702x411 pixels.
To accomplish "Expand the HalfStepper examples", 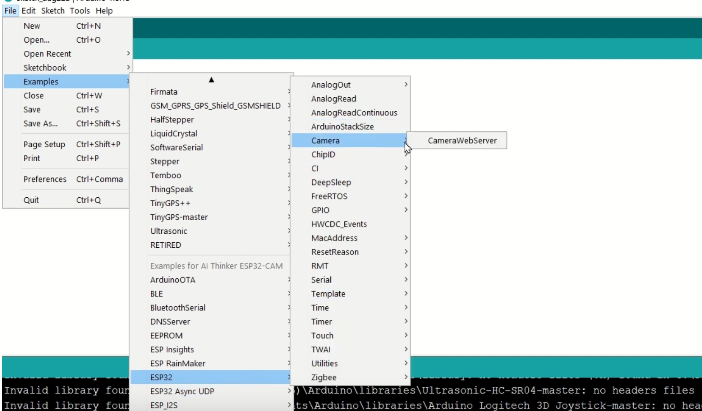I will pyautogui.click(x=211, y=120).
